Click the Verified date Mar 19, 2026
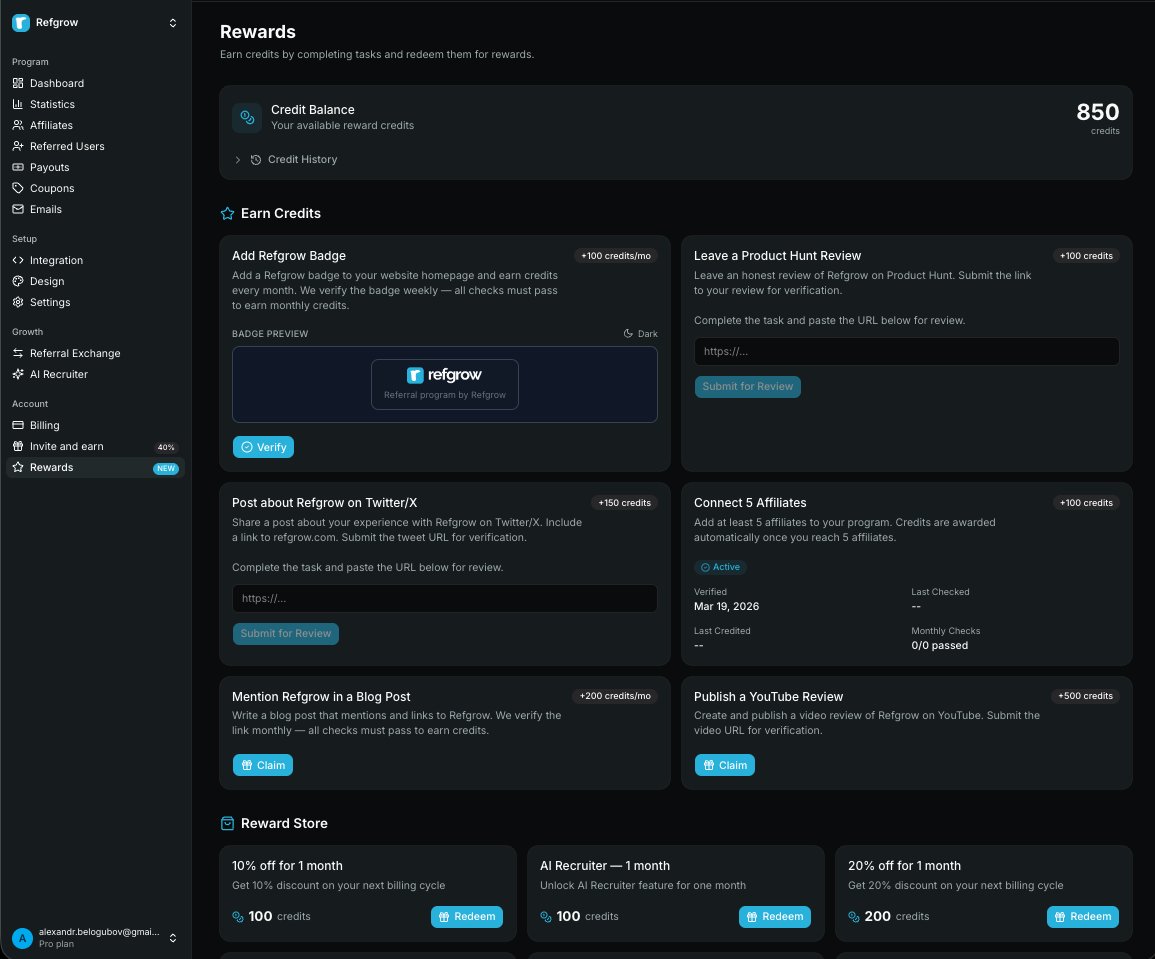Screen dimensions: 1155x959 pyautogui.click(x=726, y=606)
